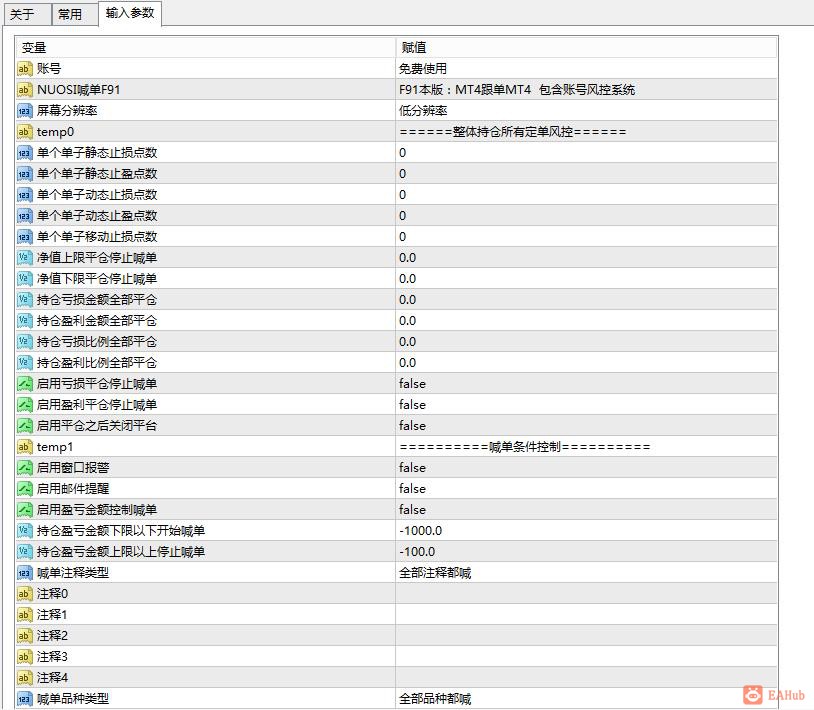Click the string icon beside 注释0
The height and width of the screenshot is (710, 814).
coord(24,593)
